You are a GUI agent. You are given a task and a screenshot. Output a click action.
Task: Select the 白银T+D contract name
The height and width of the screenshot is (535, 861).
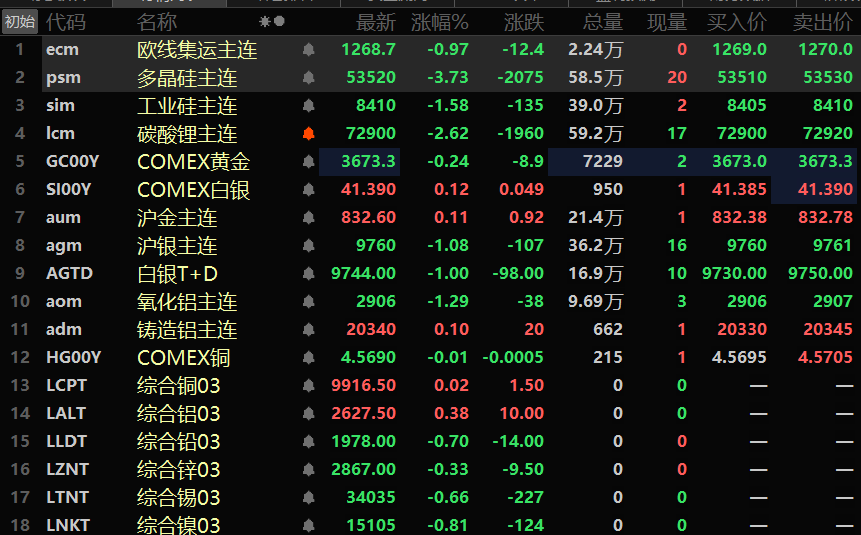pyautogui.click(x=177, y=274)
